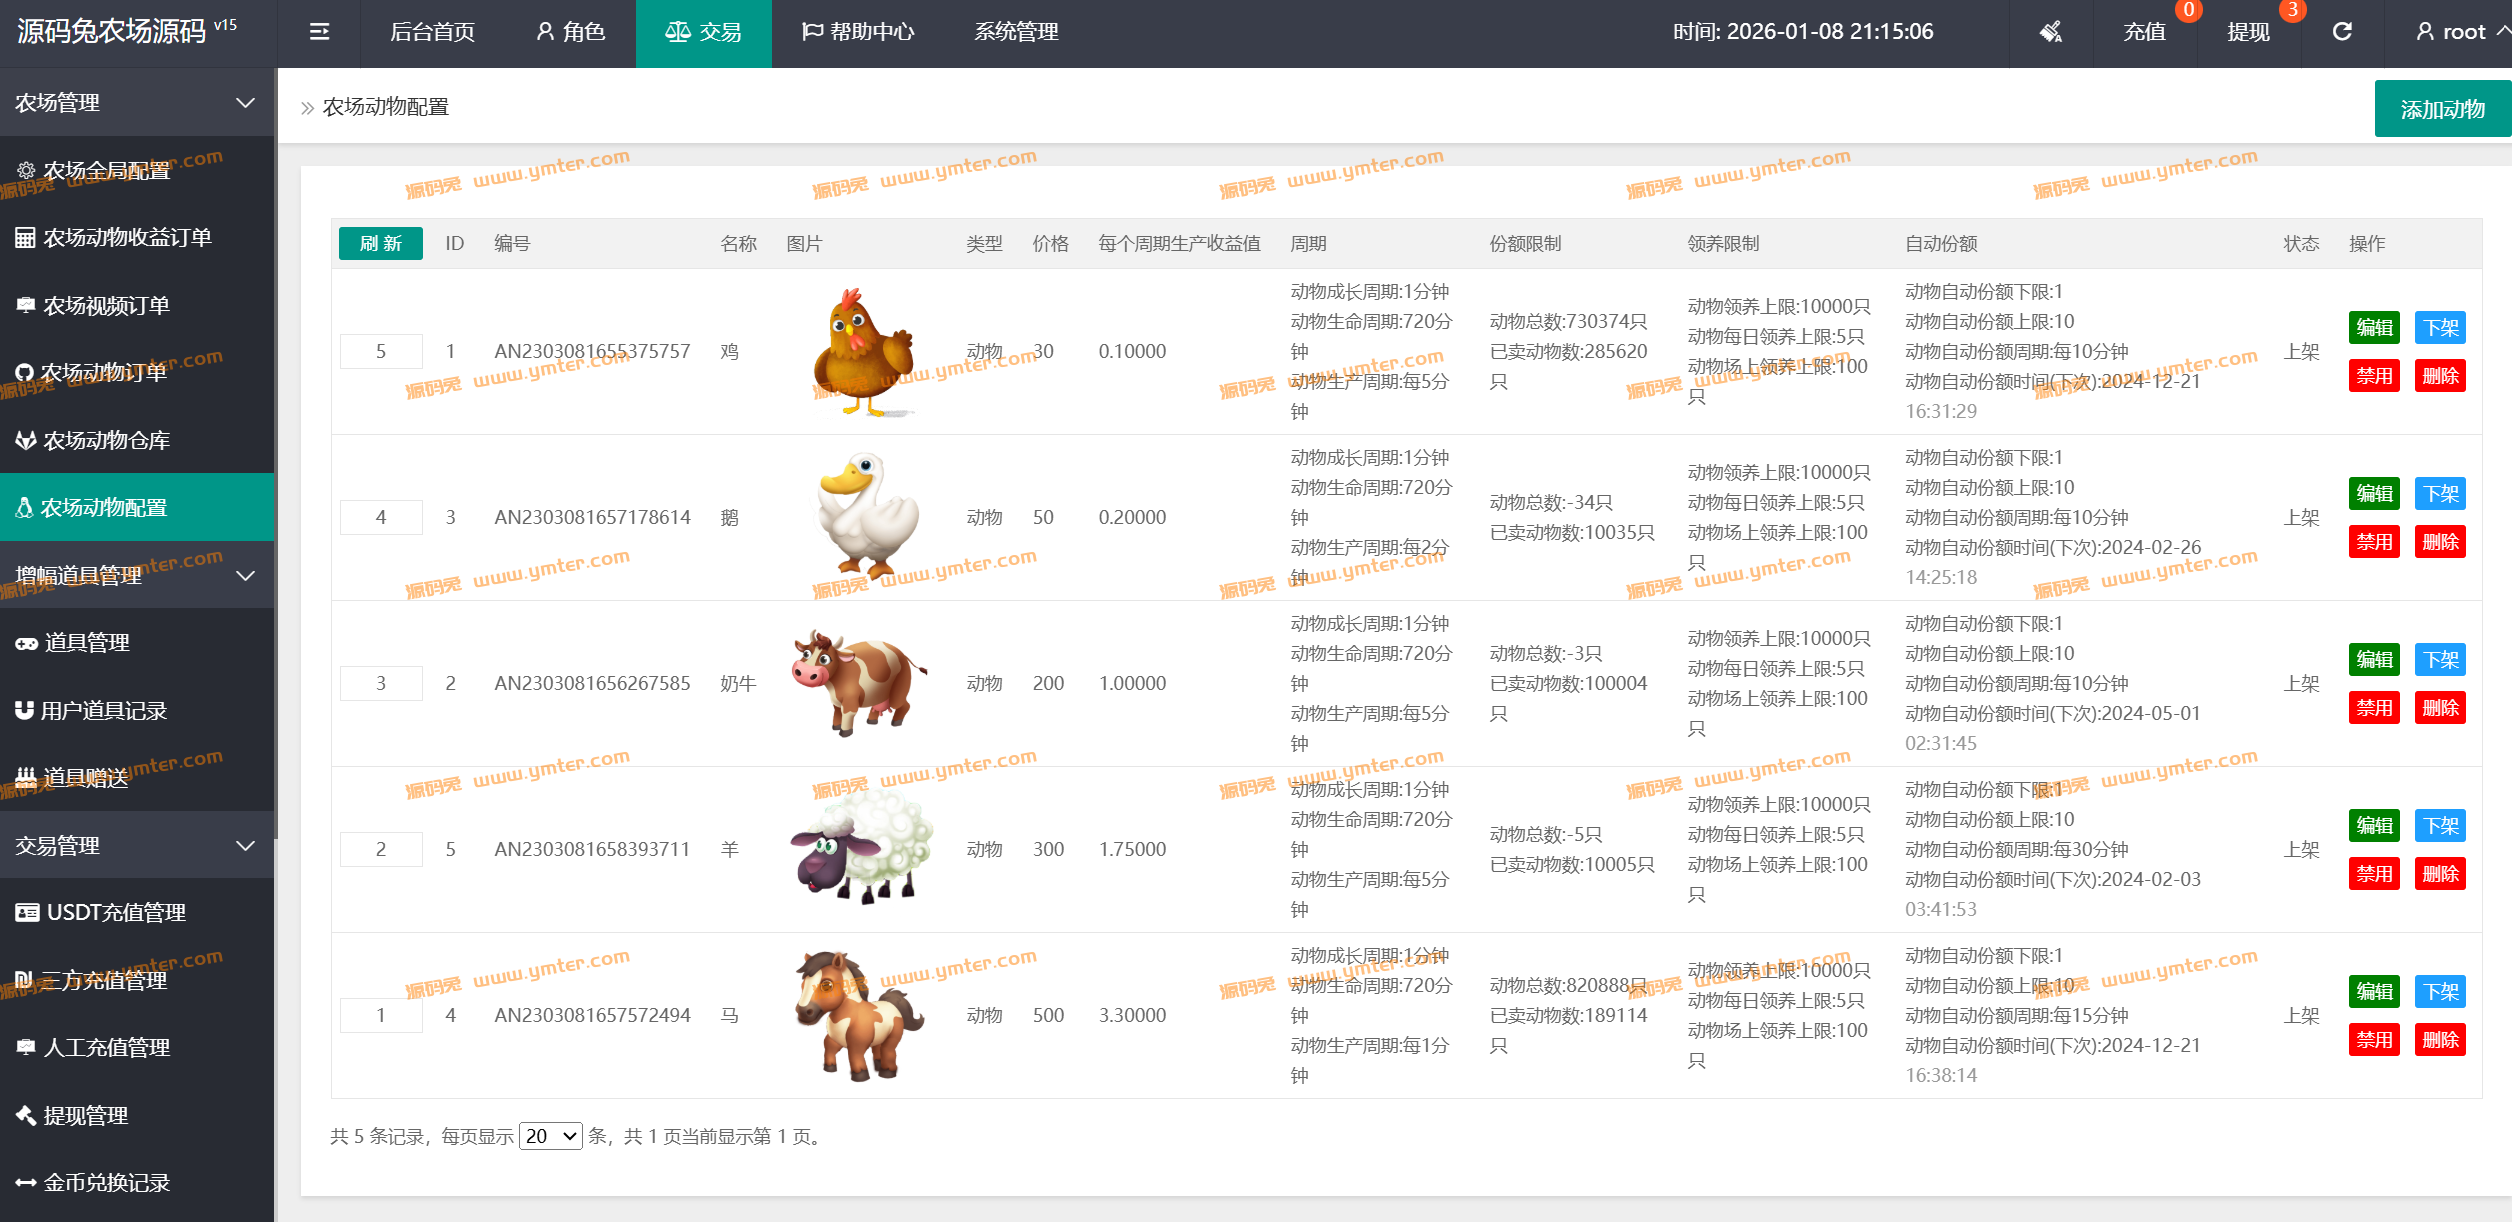This screenshot has width=2512, height=1222.
Task: Click the clear cache brush icon
Action: pyautogui.click(x=2050, y=32)
